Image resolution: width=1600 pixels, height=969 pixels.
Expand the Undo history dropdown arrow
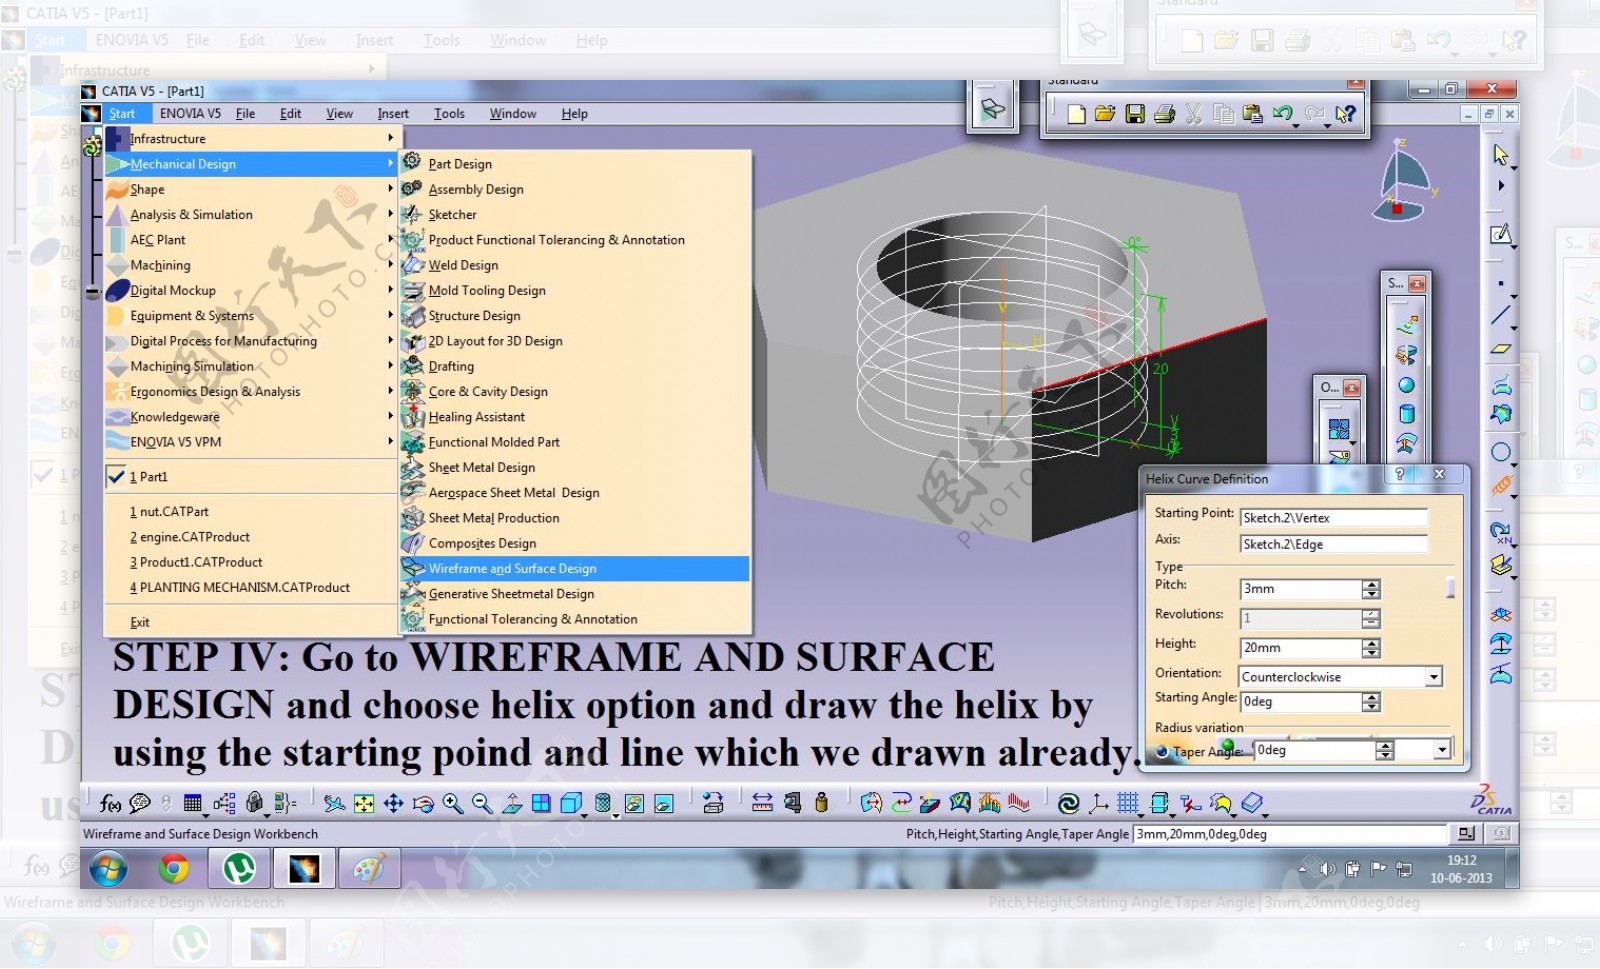(1296, 125)
